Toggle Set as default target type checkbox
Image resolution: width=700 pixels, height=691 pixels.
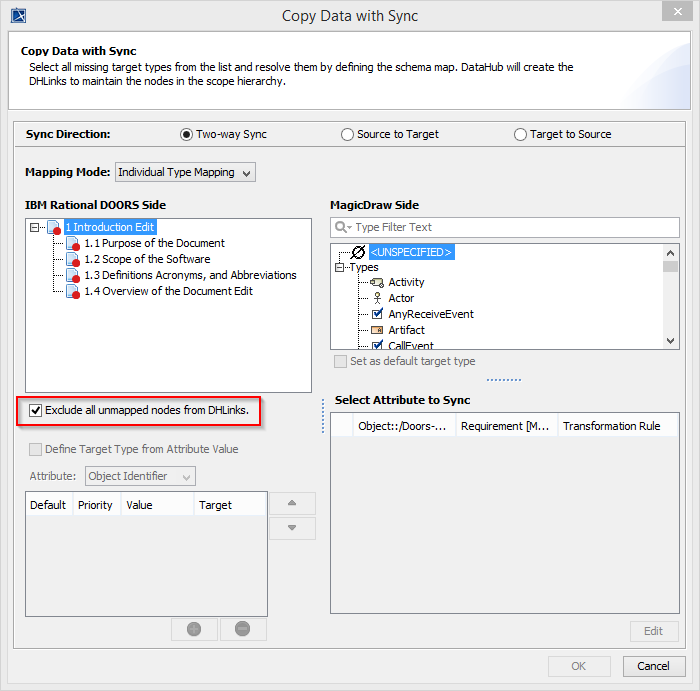(x=340, y=361)
